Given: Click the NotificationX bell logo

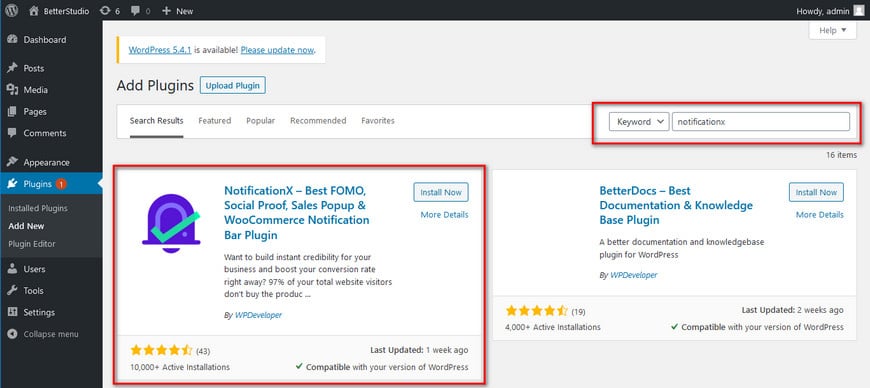Looking at the screenshot, I should coord(171,223).
